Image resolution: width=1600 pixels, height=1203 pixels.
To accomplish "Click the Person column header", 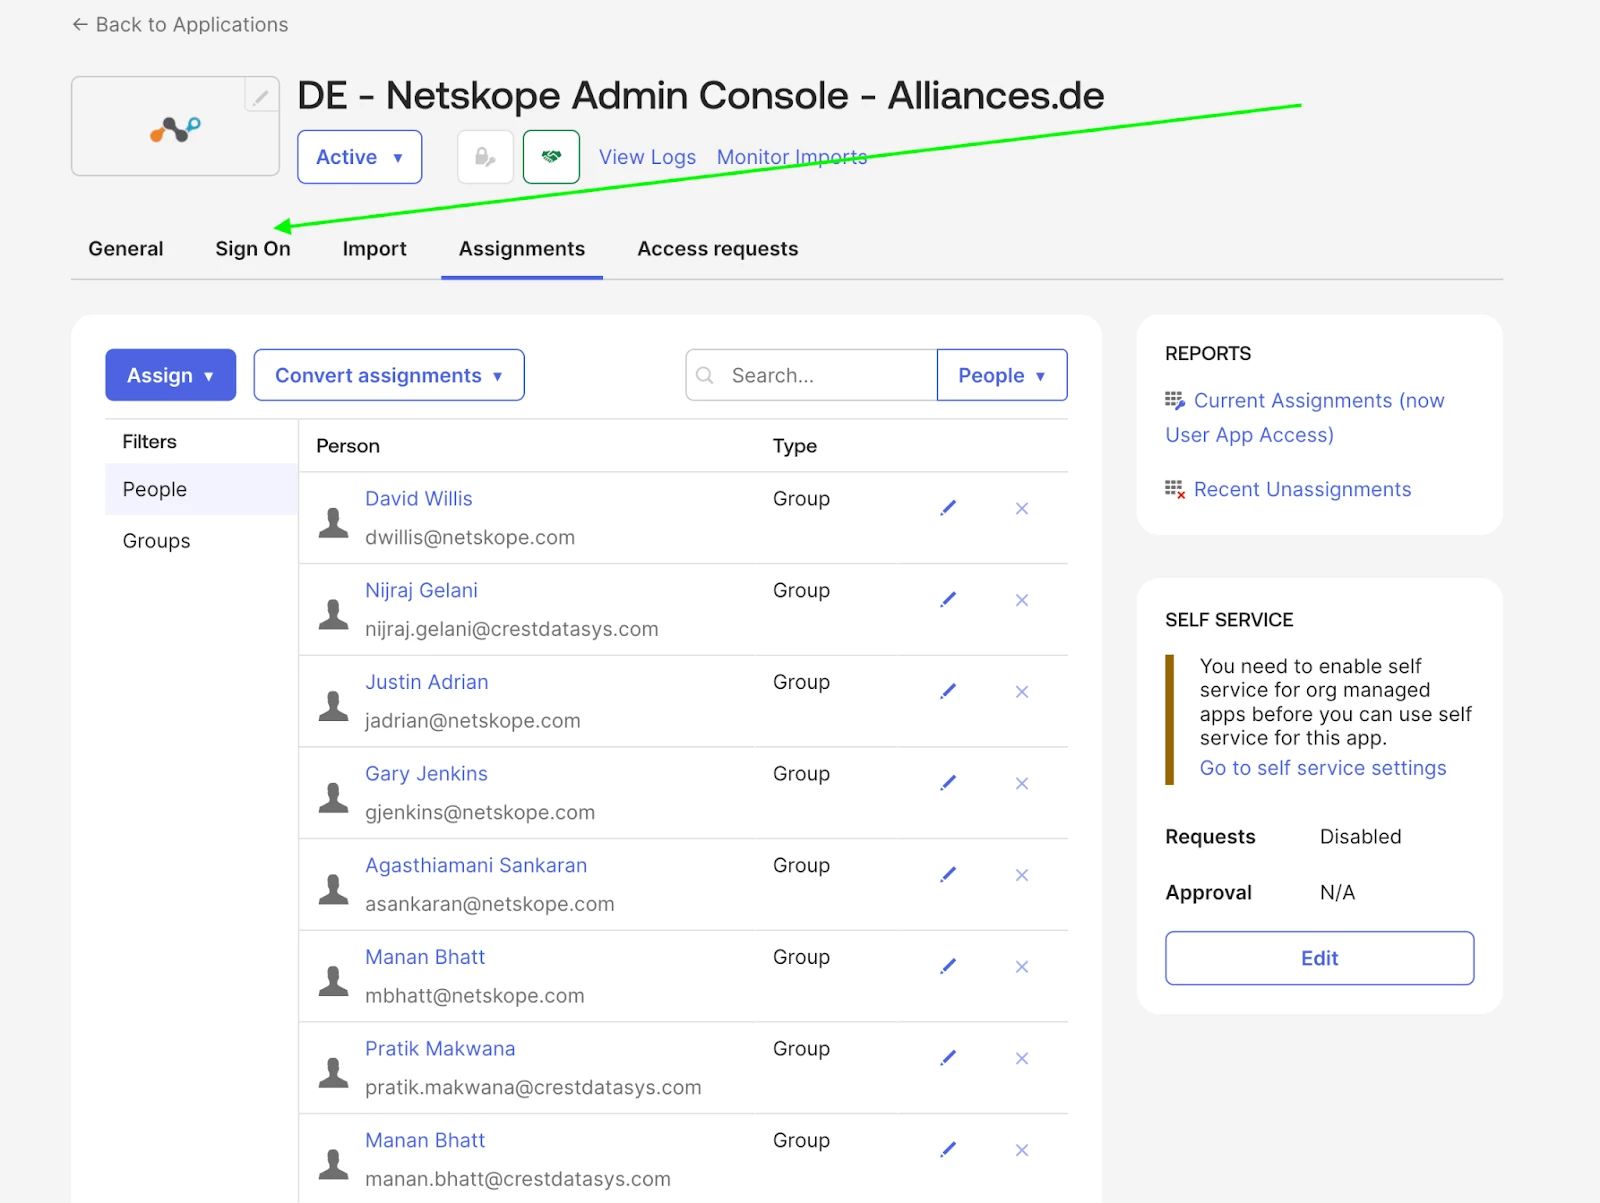I will click(348, 446).
